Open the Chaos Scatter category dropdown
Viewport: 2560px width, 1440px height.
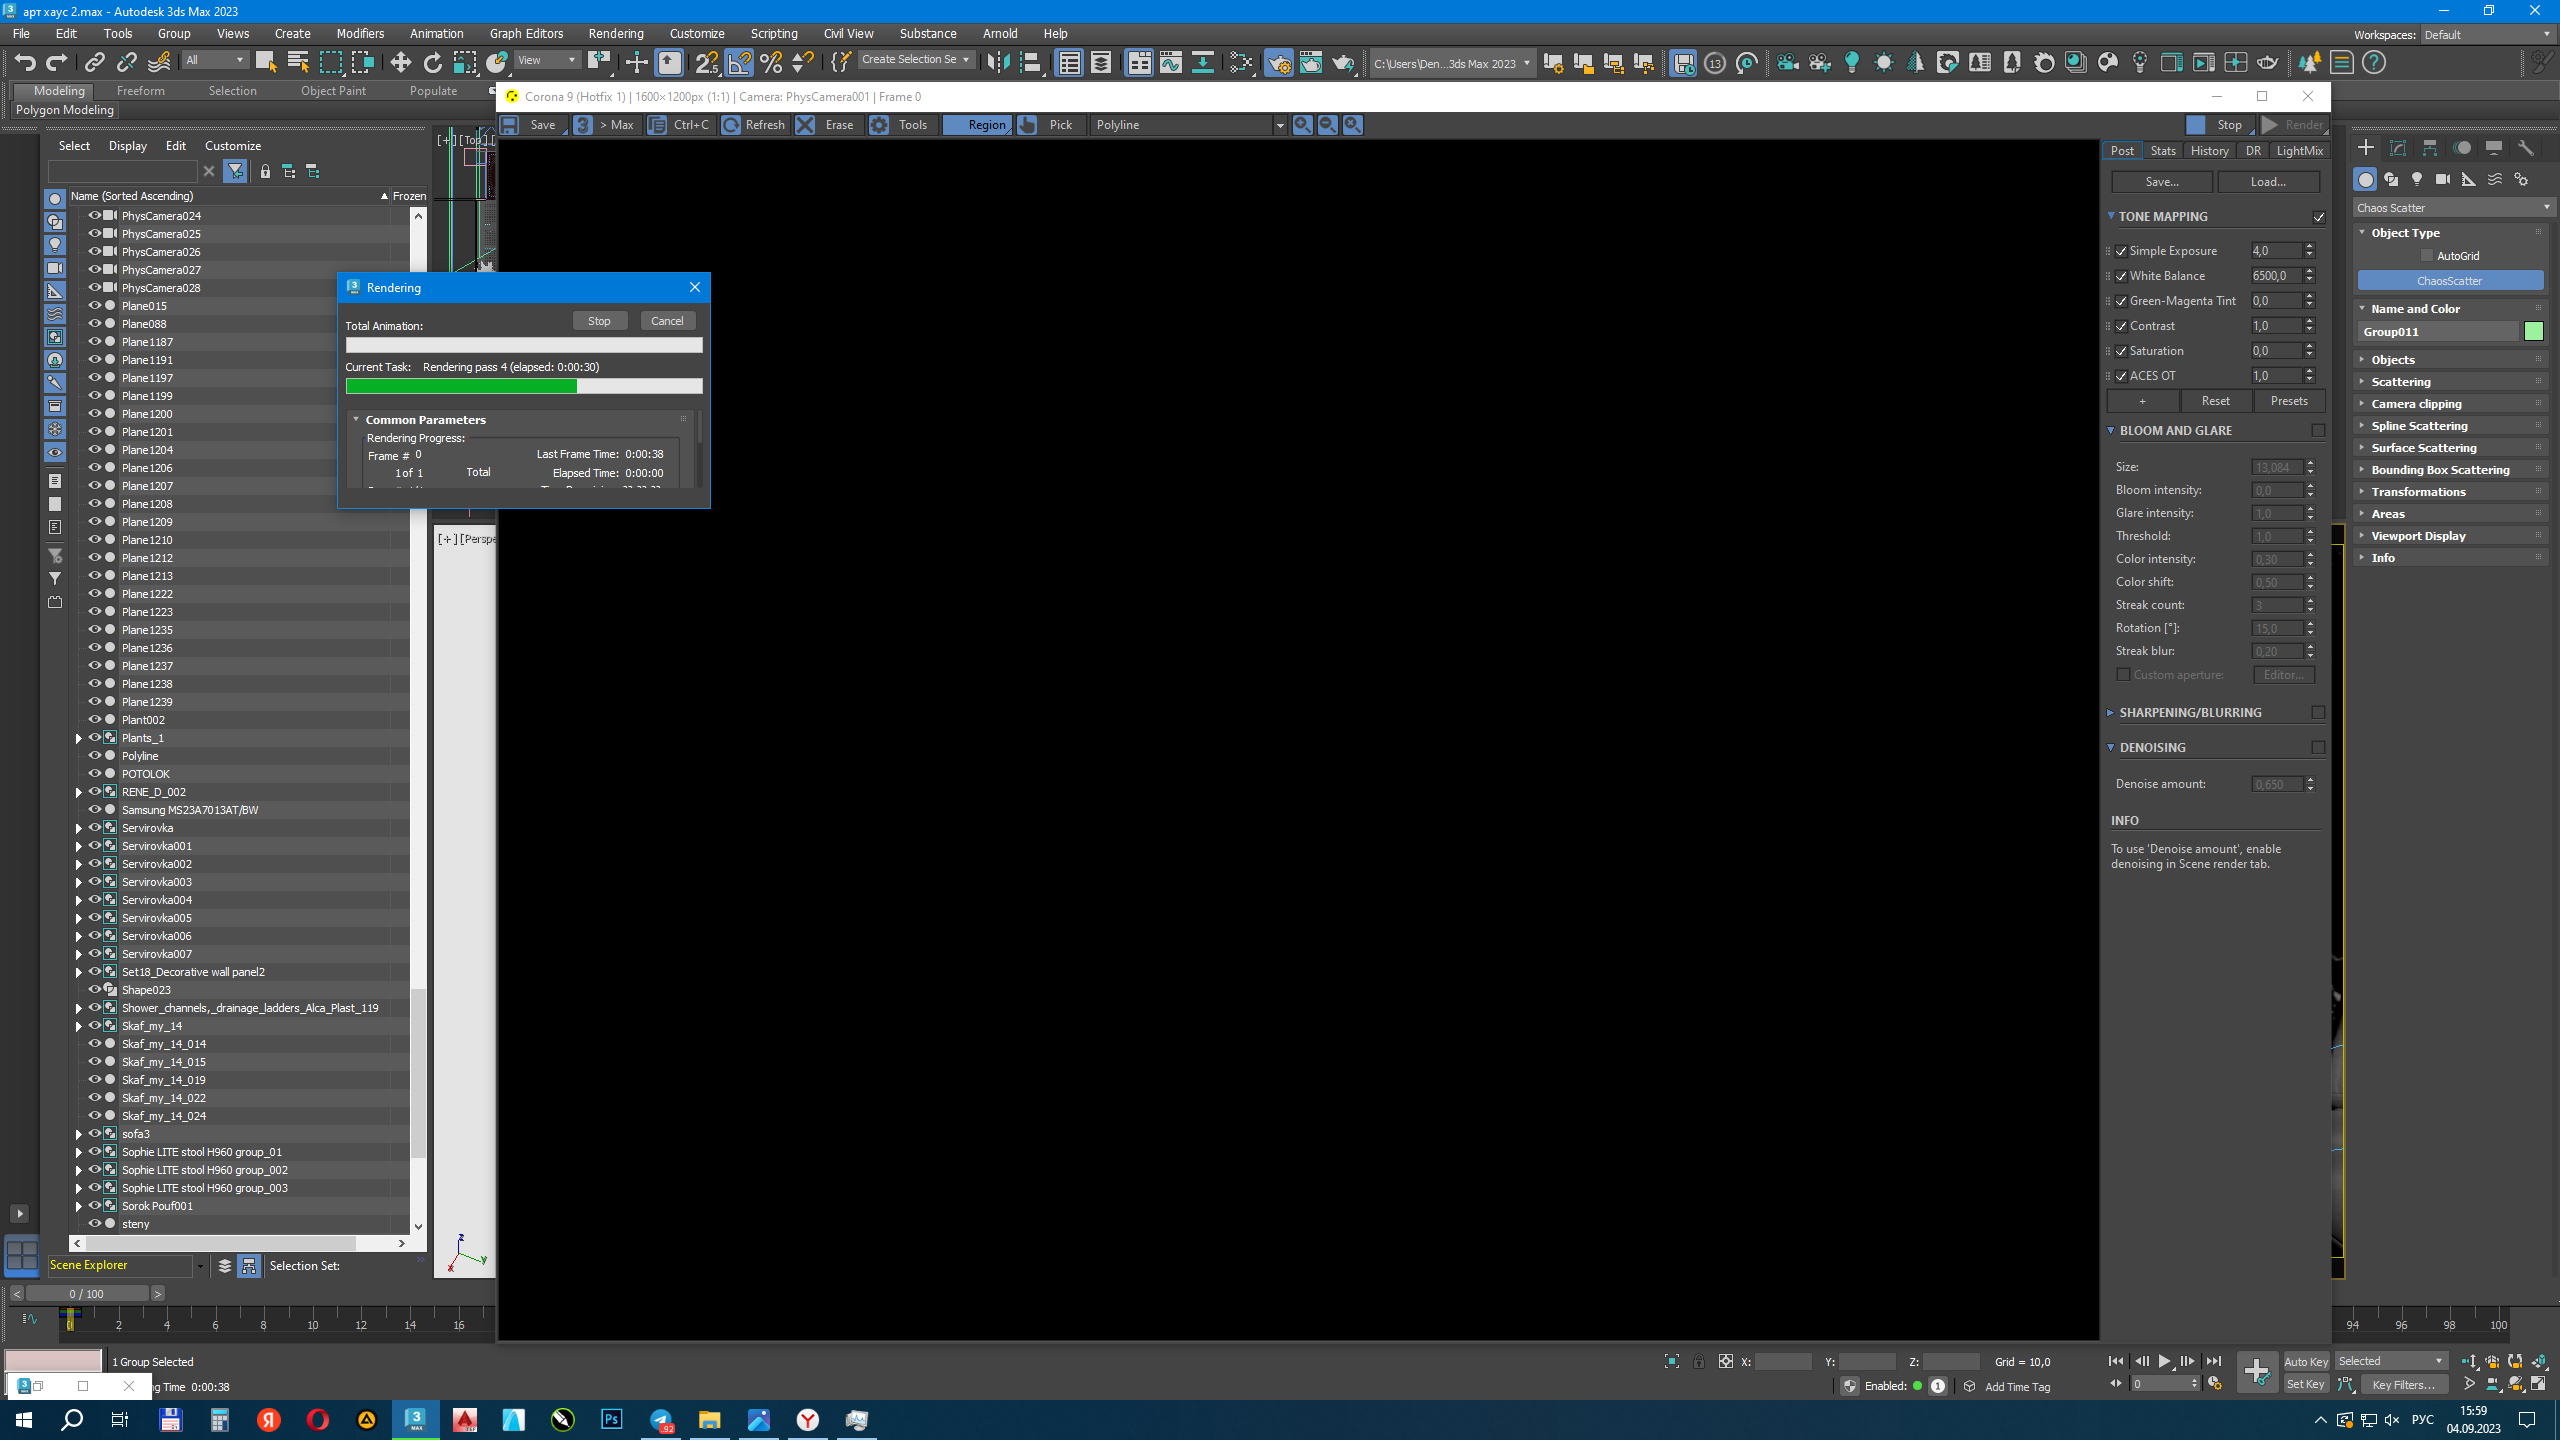(x=2453, y=208)
